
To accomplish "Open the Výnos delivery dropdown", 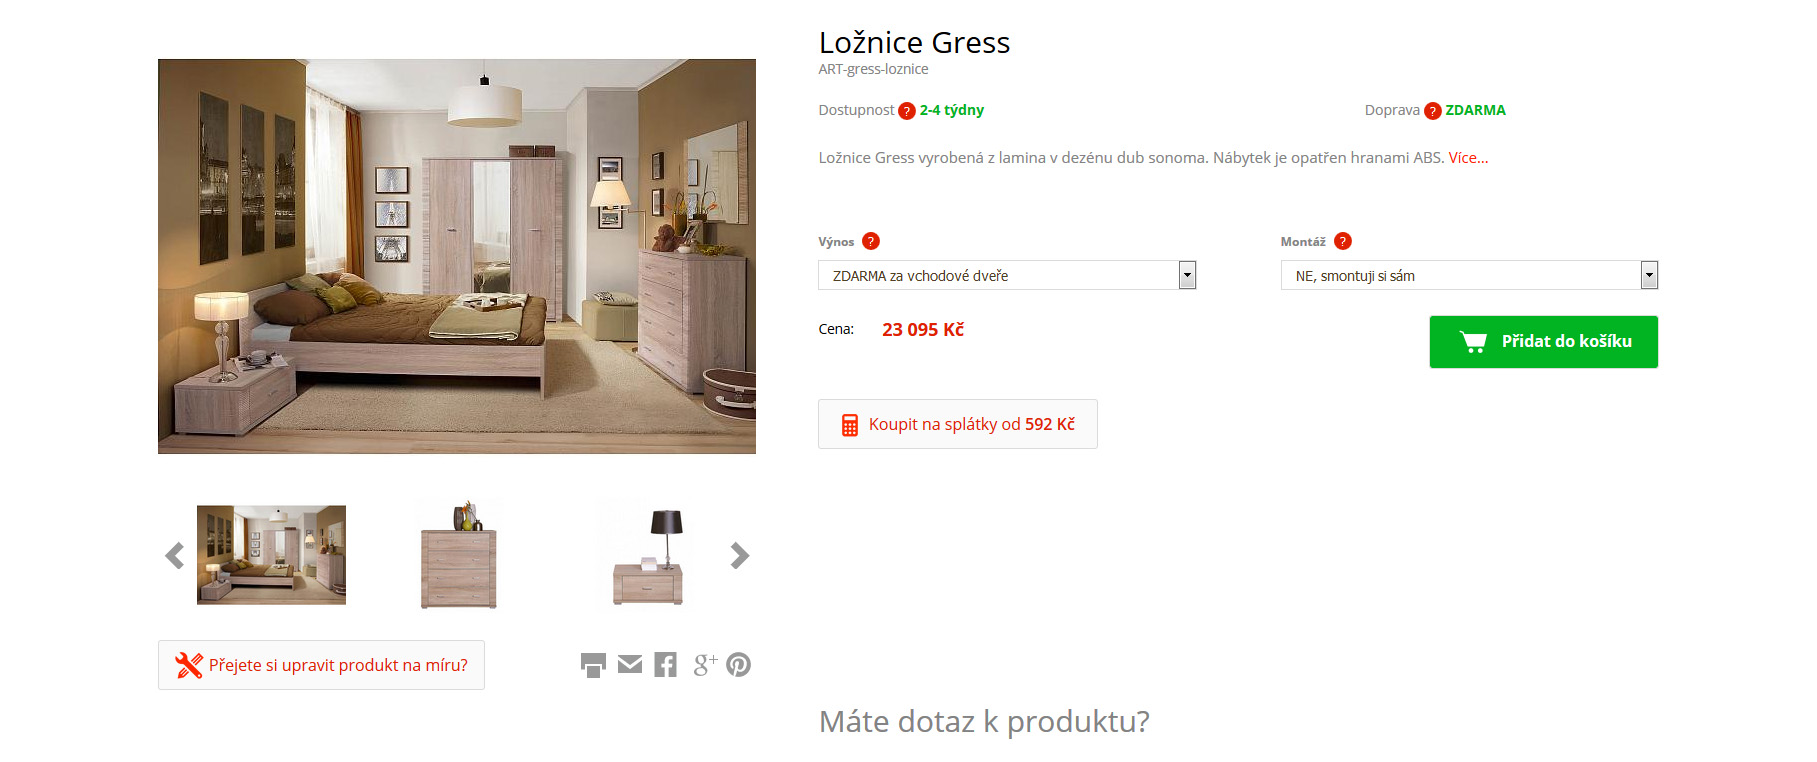I will (1007, 275).
